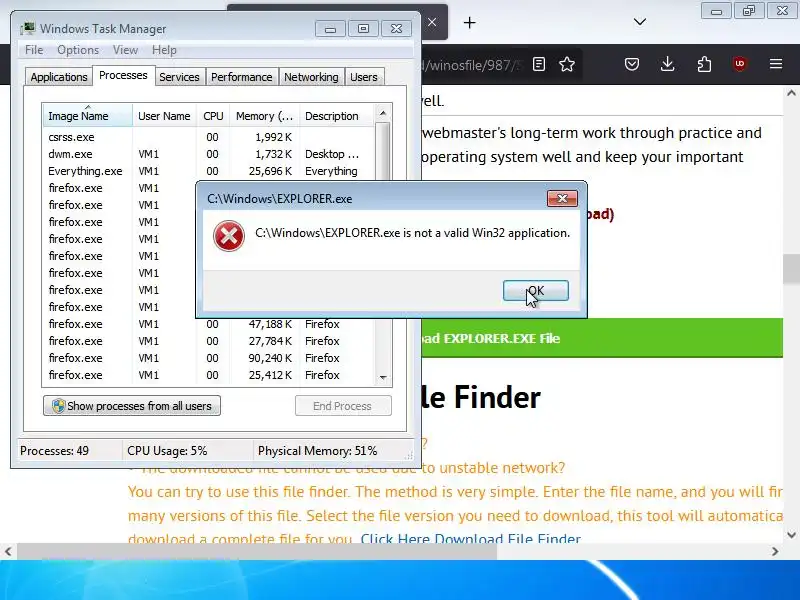The width and height of the screenshot is (800, 600).
Task: Open a new Firefox tab
Action: tap(469, 22)
